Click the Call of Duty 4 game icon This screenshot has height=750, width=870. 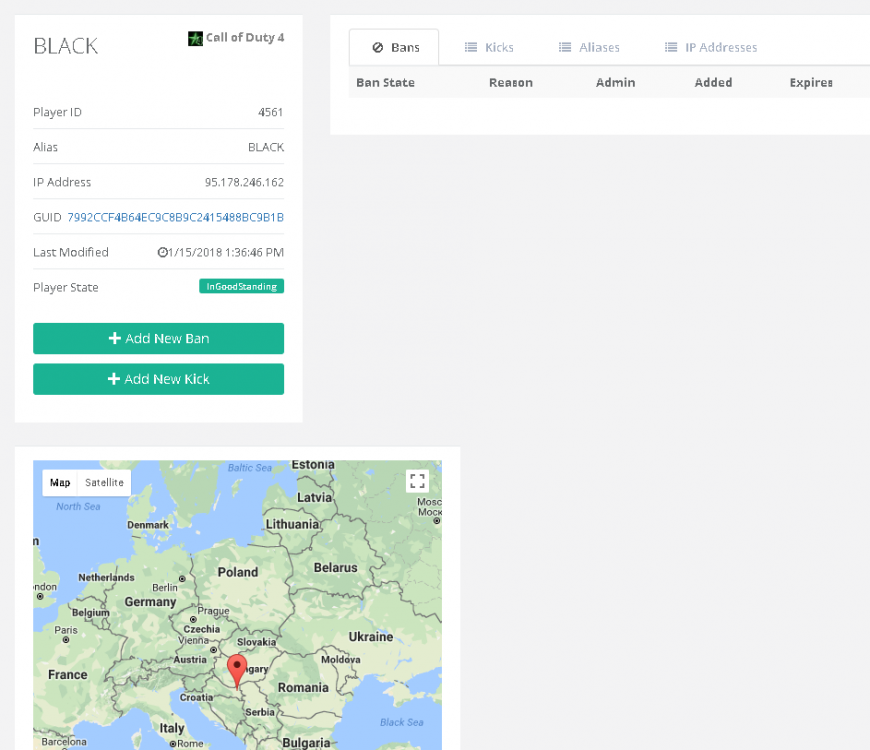(x=195, y=39)
